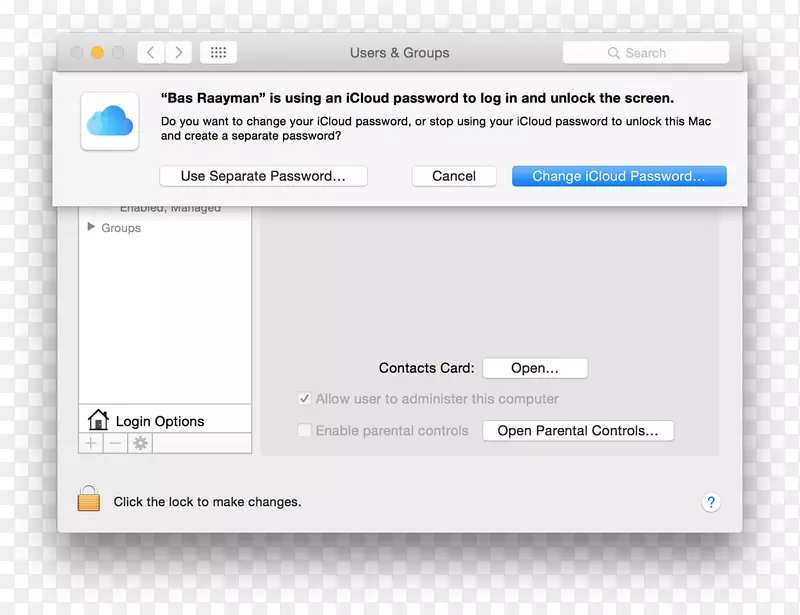
Task: Click the iCloud cloud icon in dialog
Action: [x=110, y=121]
